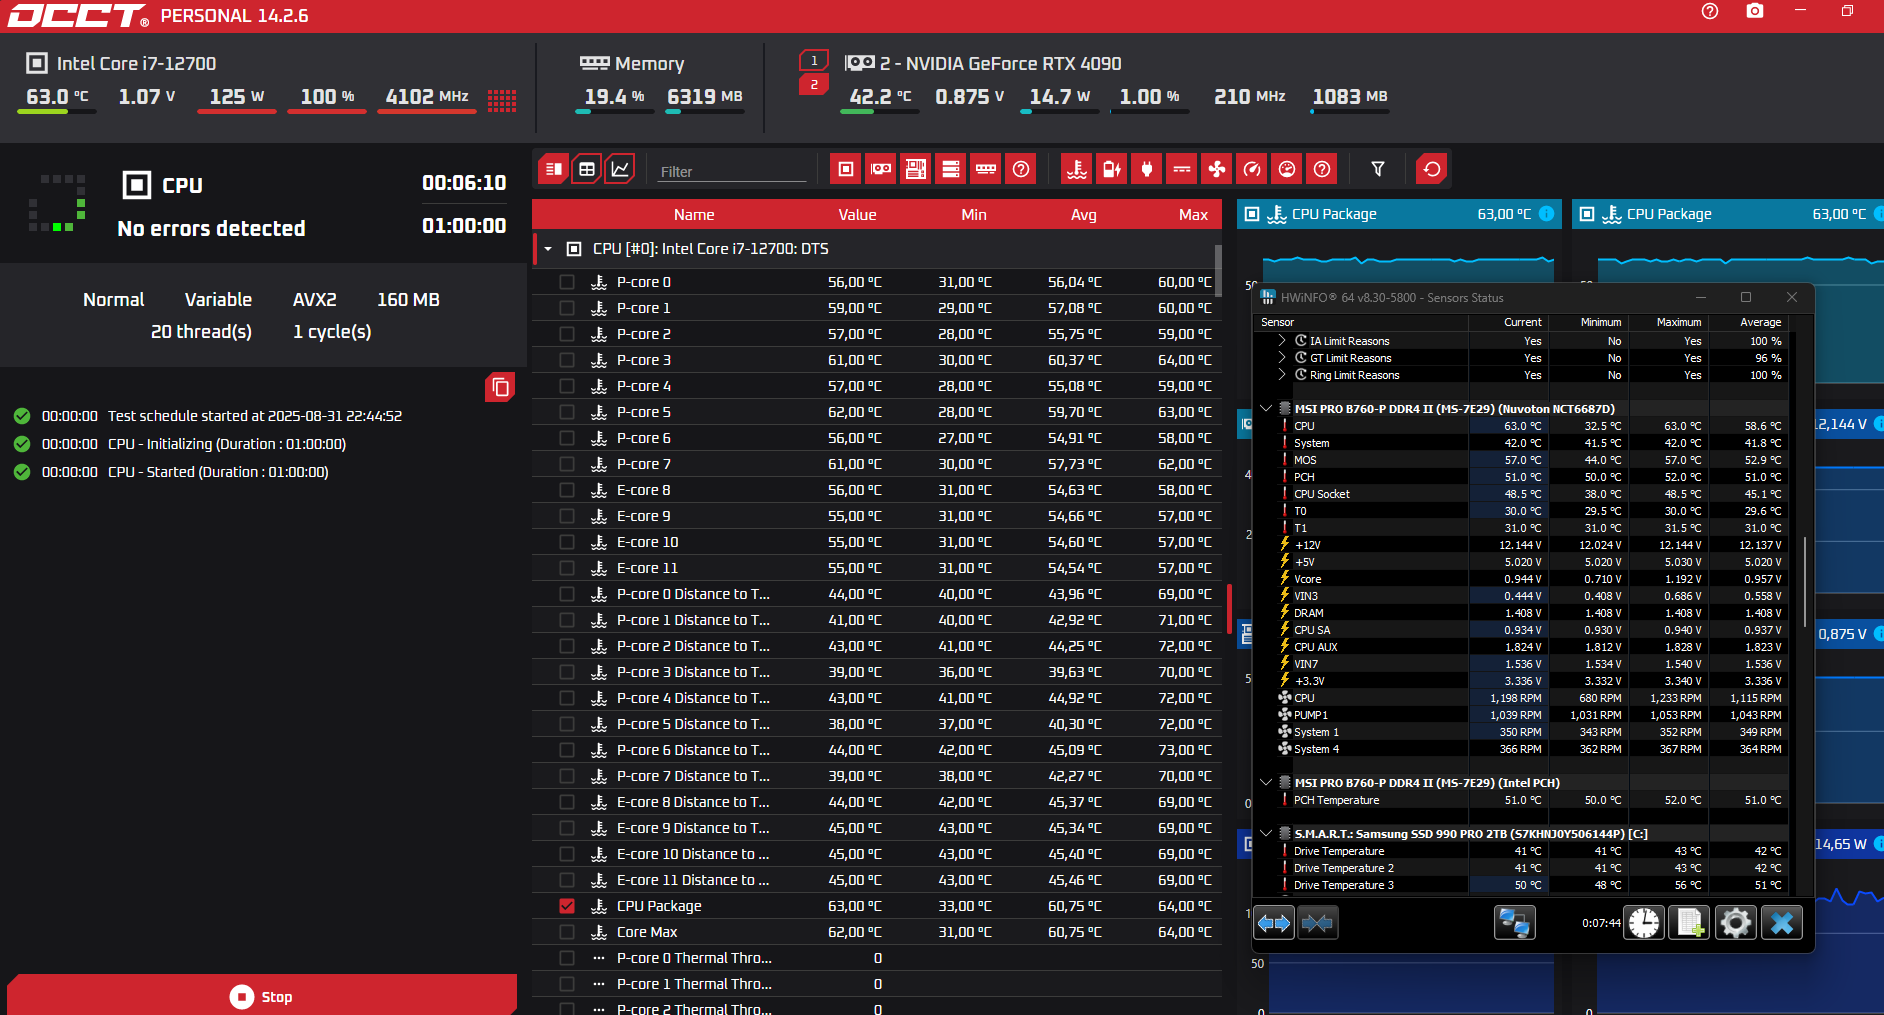Image resolution: width=1884 pixels, height=1015 pixels.
Task: Reset sensor min/max values in OCCT
Action: 1432,169
